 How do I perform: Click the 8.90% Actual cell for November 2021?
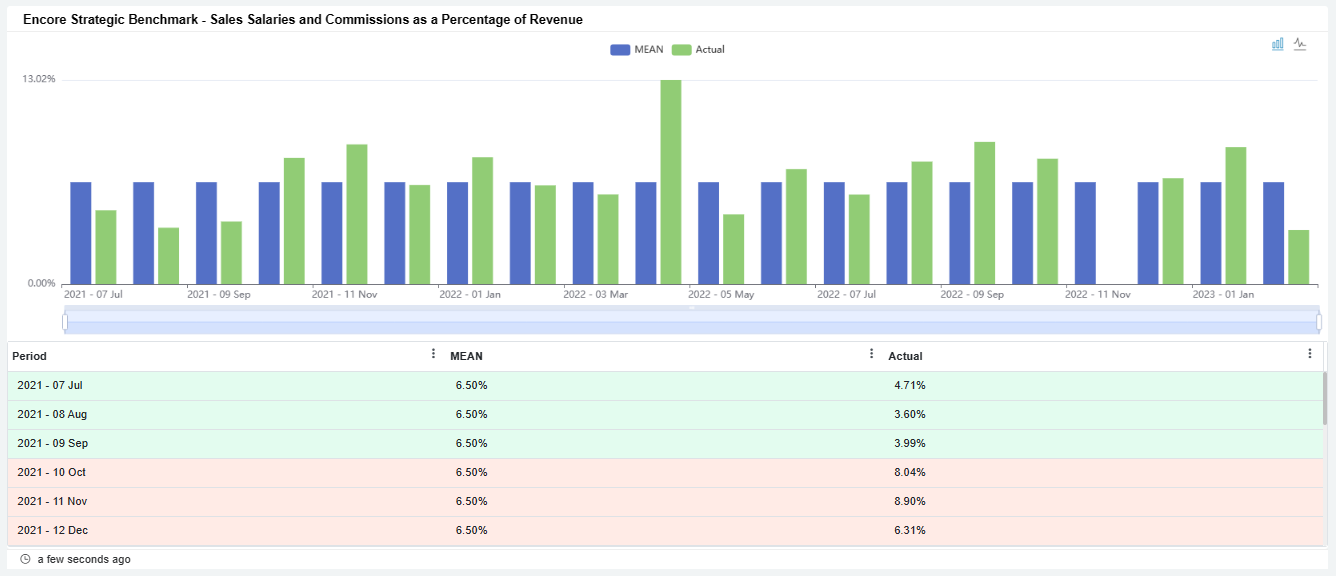(x=909, y=501)
